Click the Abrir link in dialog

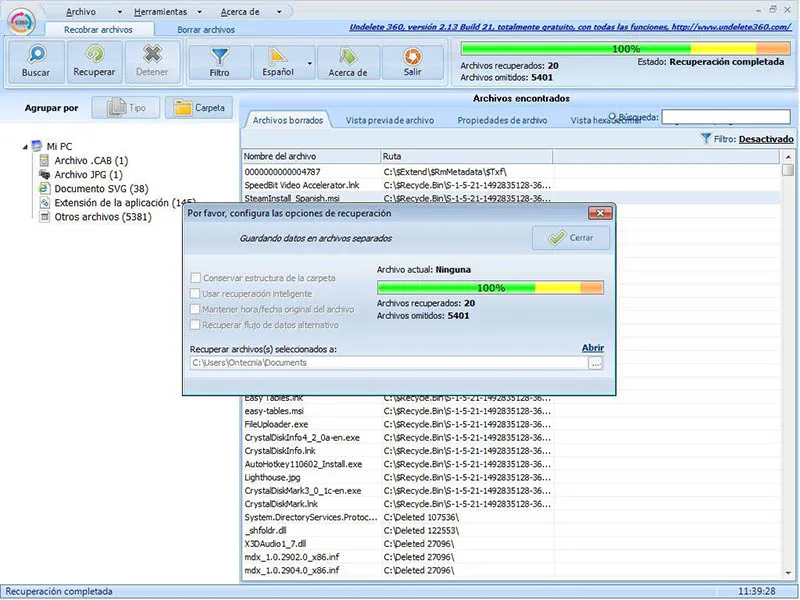(x=592, y=348)
